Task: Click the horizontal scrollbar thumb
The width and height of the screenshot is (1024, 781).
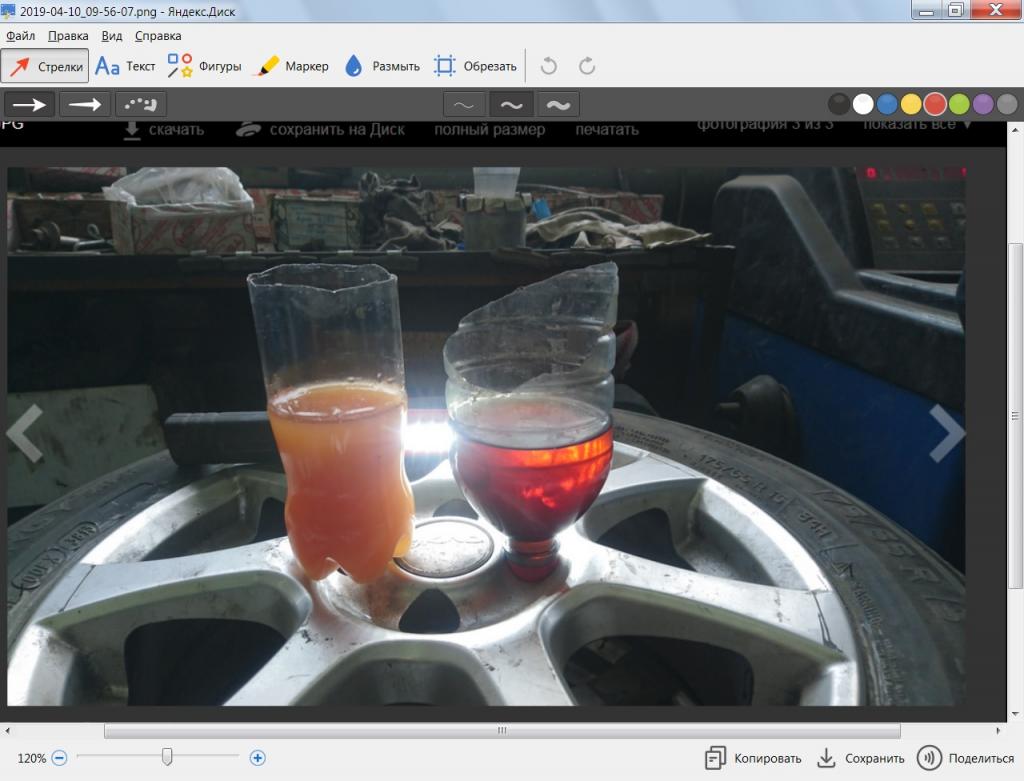Action: pyautogui.click(x=502, y=730)
